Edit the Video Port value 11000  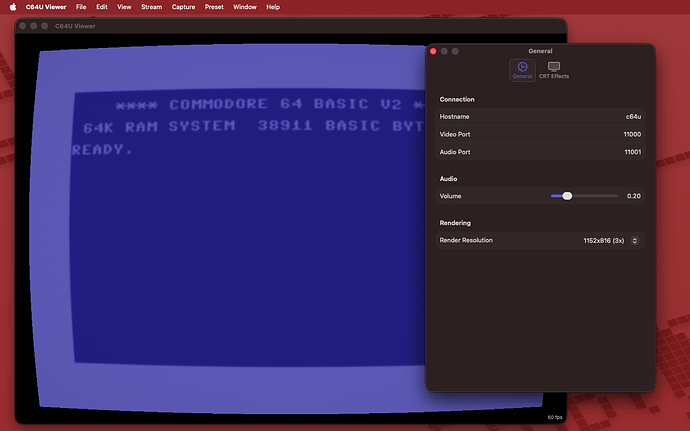(x=632, y=134)
